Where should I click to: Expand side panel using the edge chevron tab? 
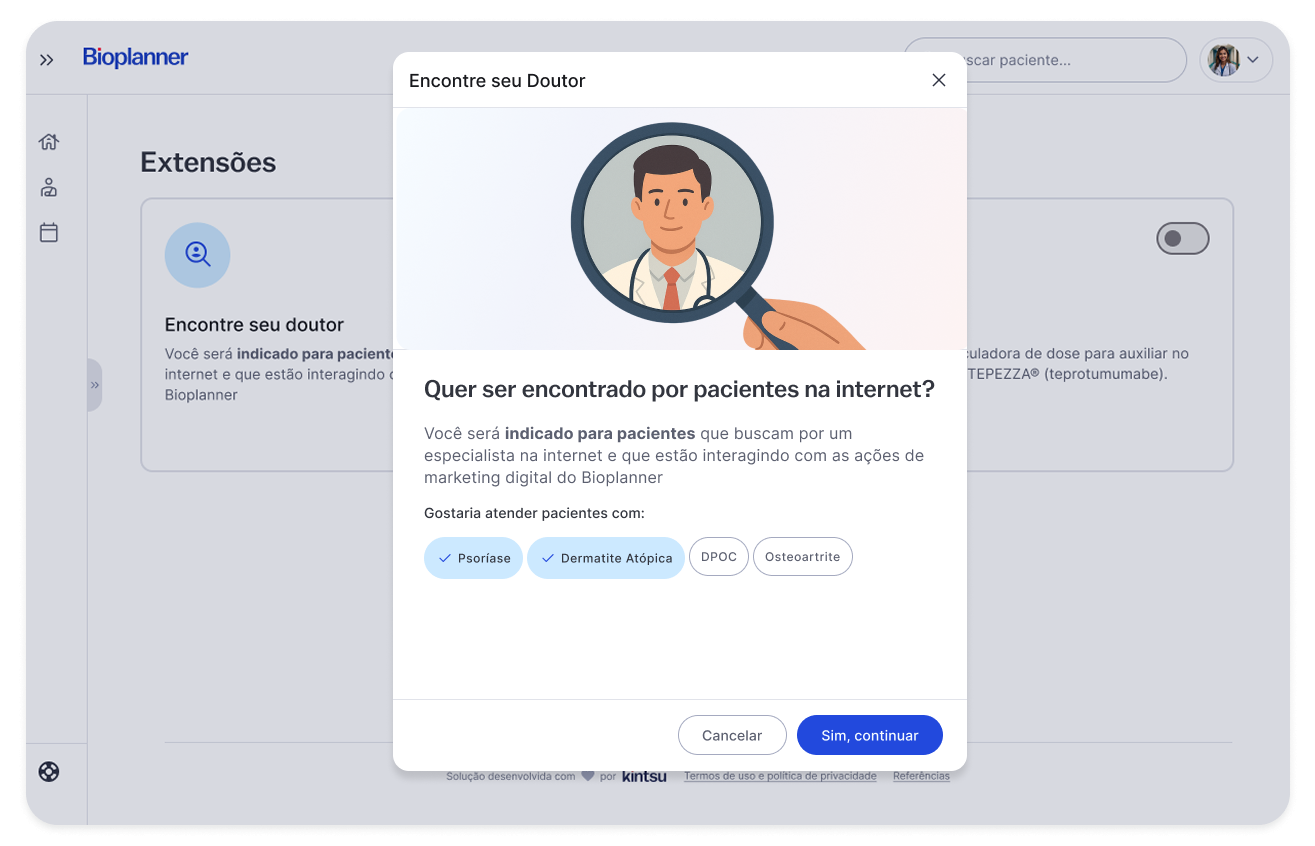pos(95,385)
